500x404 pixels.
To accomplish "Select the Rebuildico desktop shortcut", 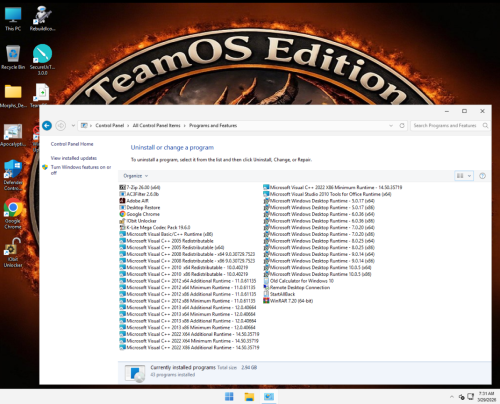I will (x=42, y=19).
